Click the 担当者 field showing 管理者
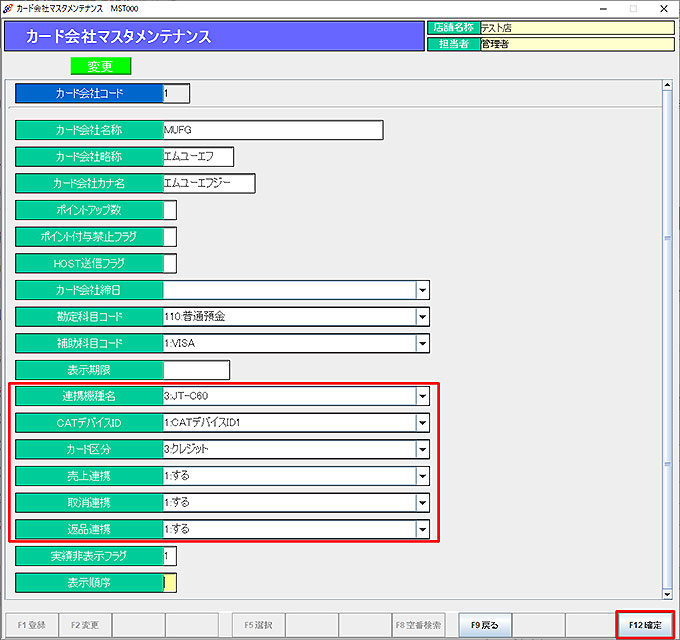680x640 pixels. [577, 44]
